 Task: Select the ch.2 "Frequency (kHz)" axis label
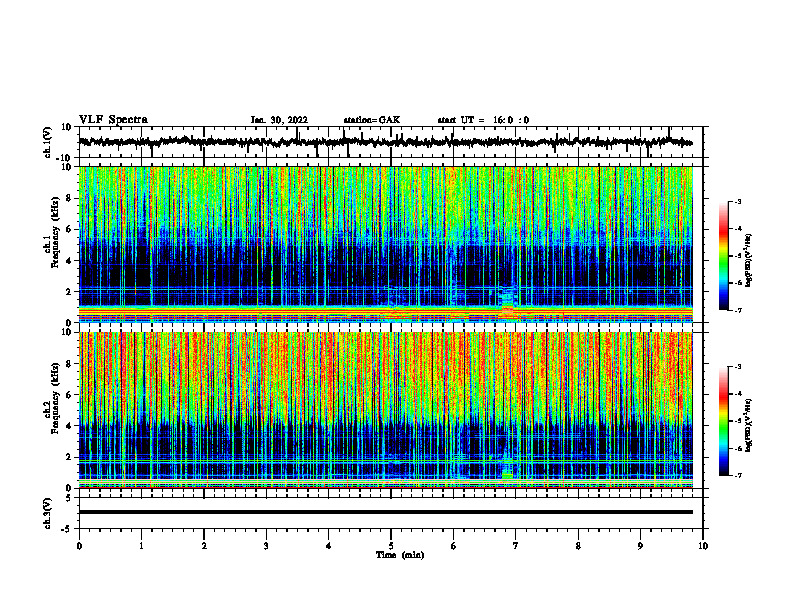(x=56, y=397)
